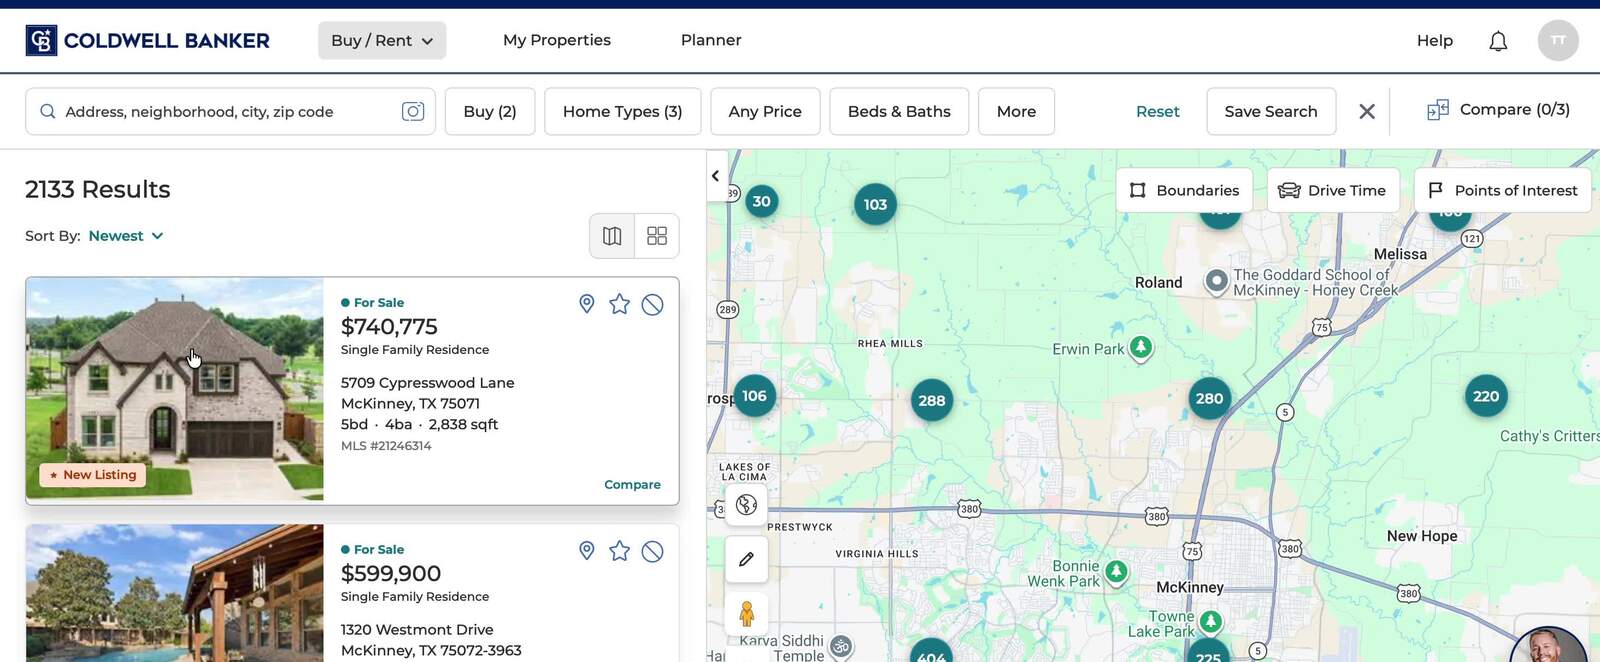Click the Save Search button
Image resolution: width=1600 pixels, height=662 pixels.
[x=1271, y=111]
